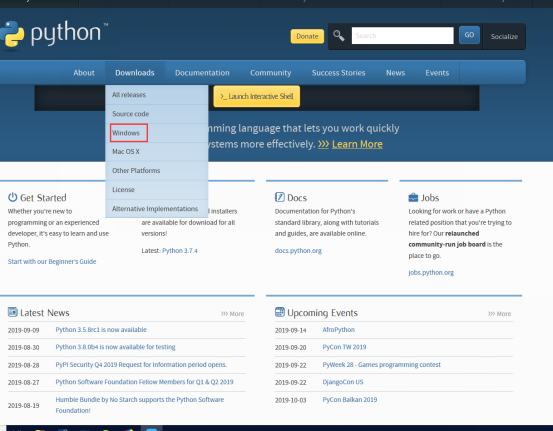Open the Downloads menu
Image resolution: width=553 pixels, height=431 pixels.
tap(135, 73)
